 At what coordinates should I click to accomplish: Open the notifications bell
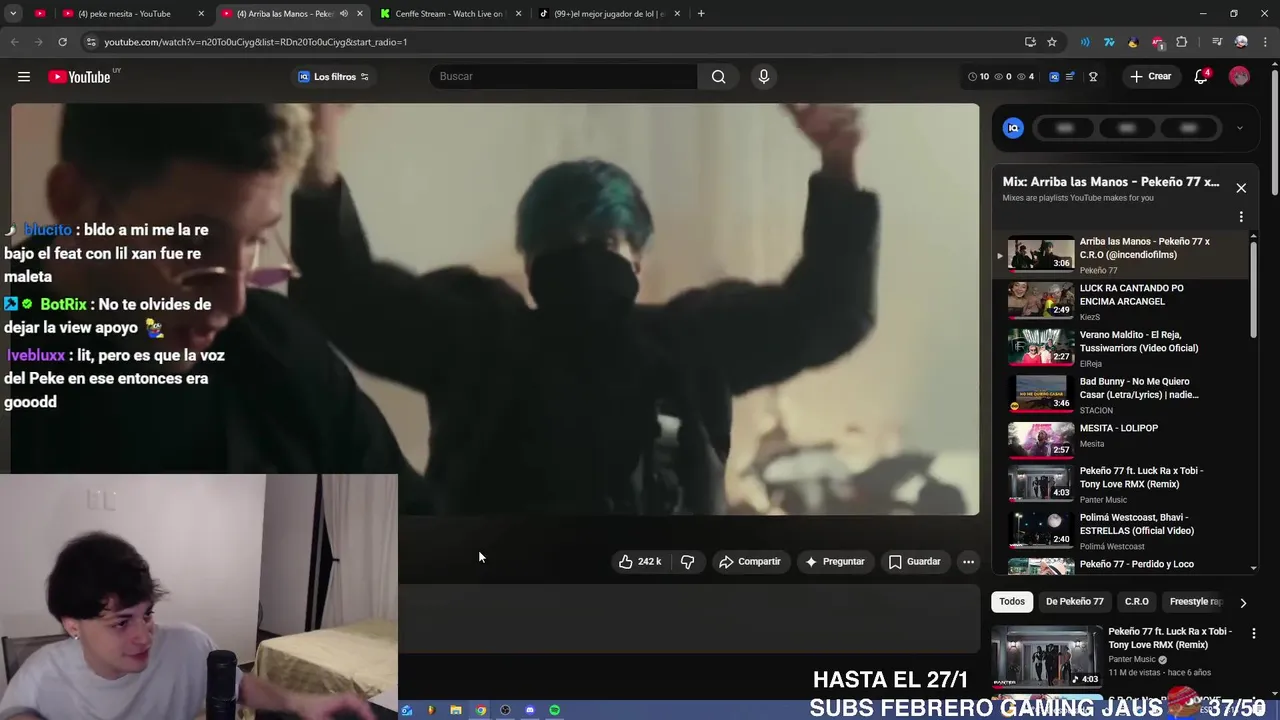(x=1201, y=77)
